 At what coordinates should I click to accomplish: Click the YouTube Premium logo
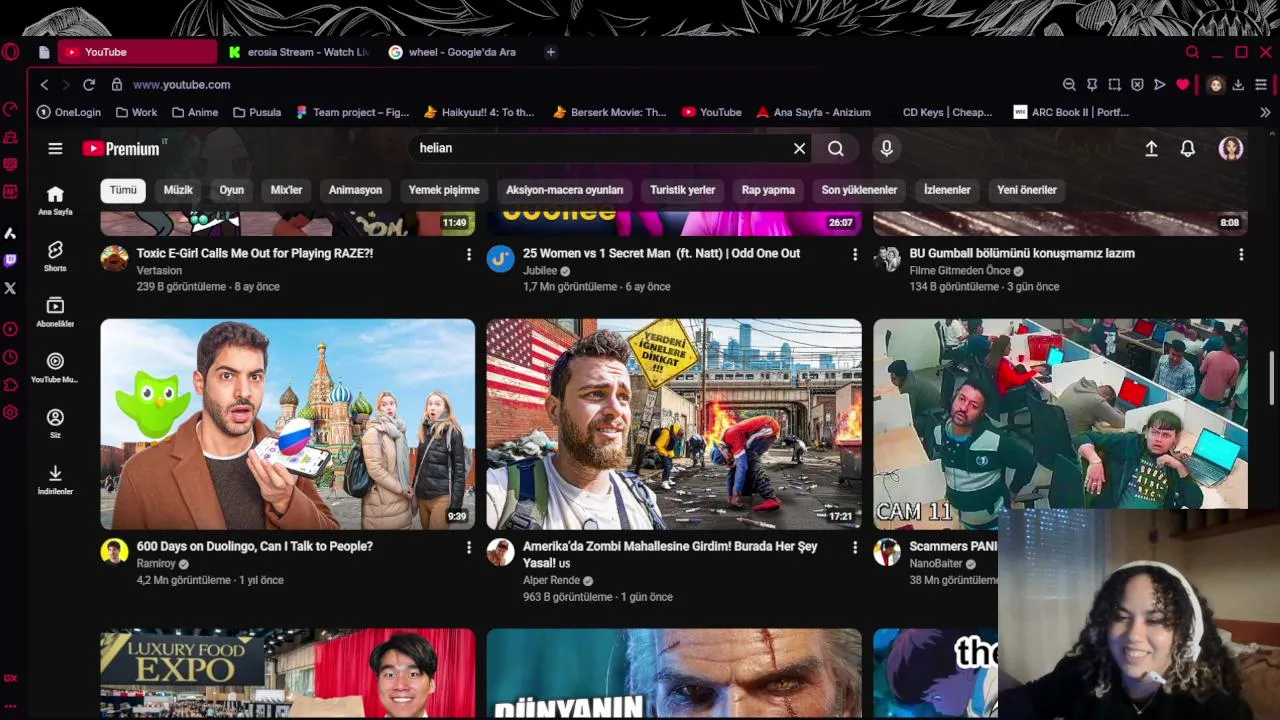coord(122,148)
